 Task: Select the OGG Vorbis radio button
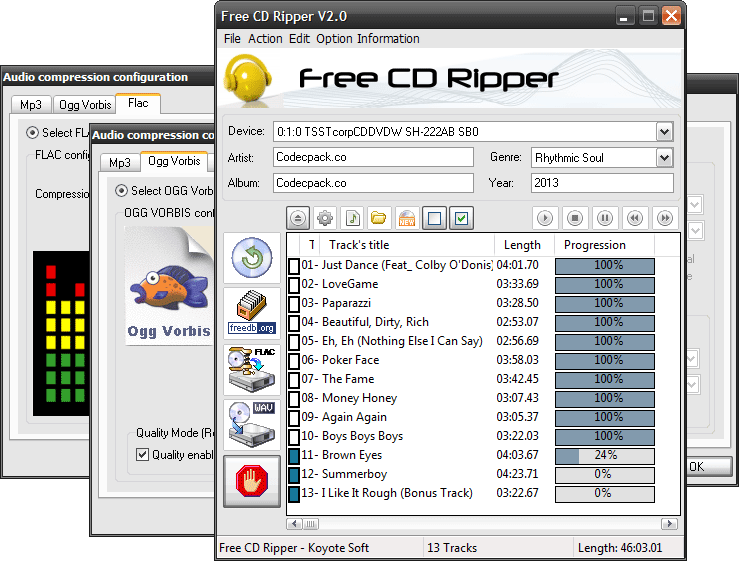point(121,191)
